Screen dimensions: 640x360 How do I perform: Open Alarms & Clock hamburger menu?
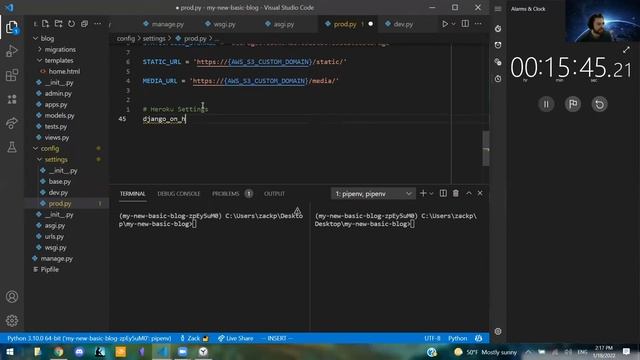coord(498,9)
